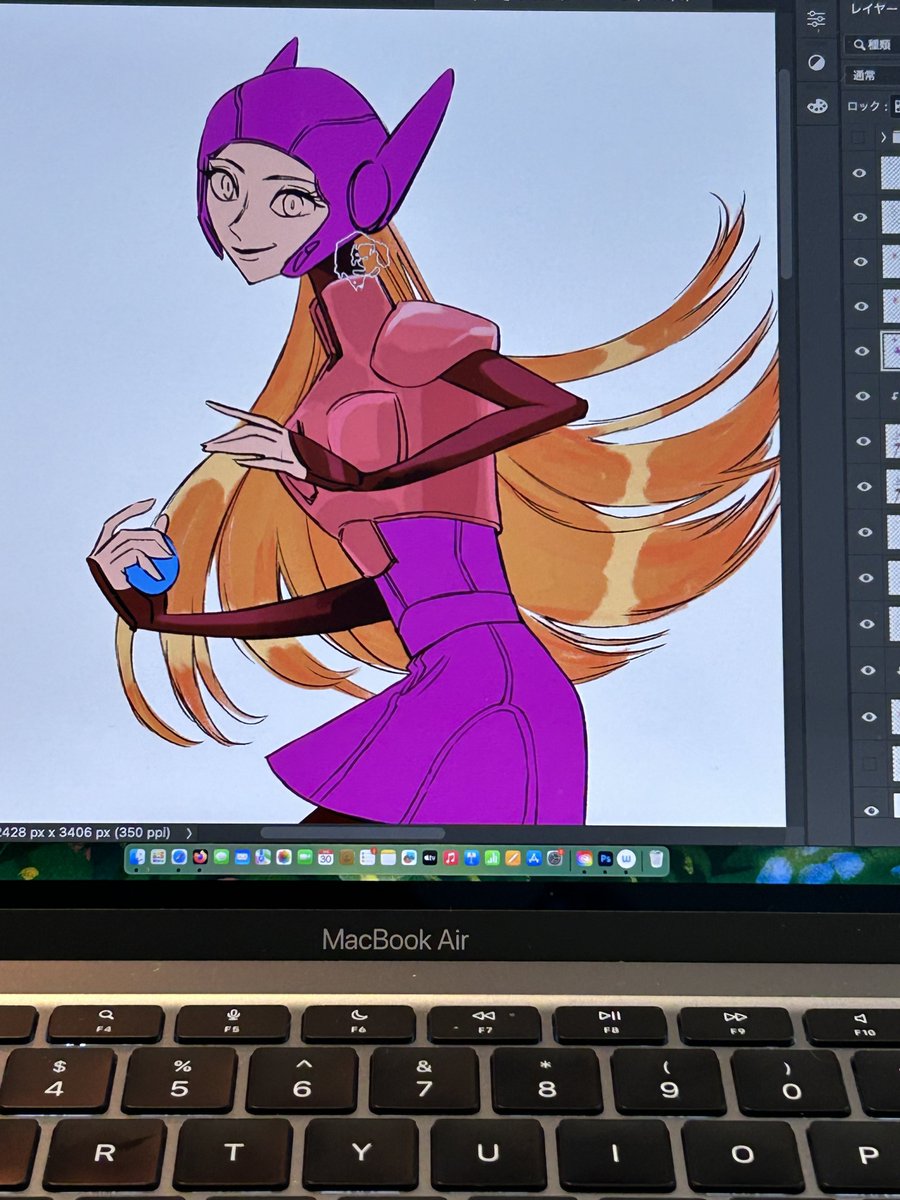900x1200 pixels.
Task: Open App Store from the Dock
Action: [x=534, y=857]
